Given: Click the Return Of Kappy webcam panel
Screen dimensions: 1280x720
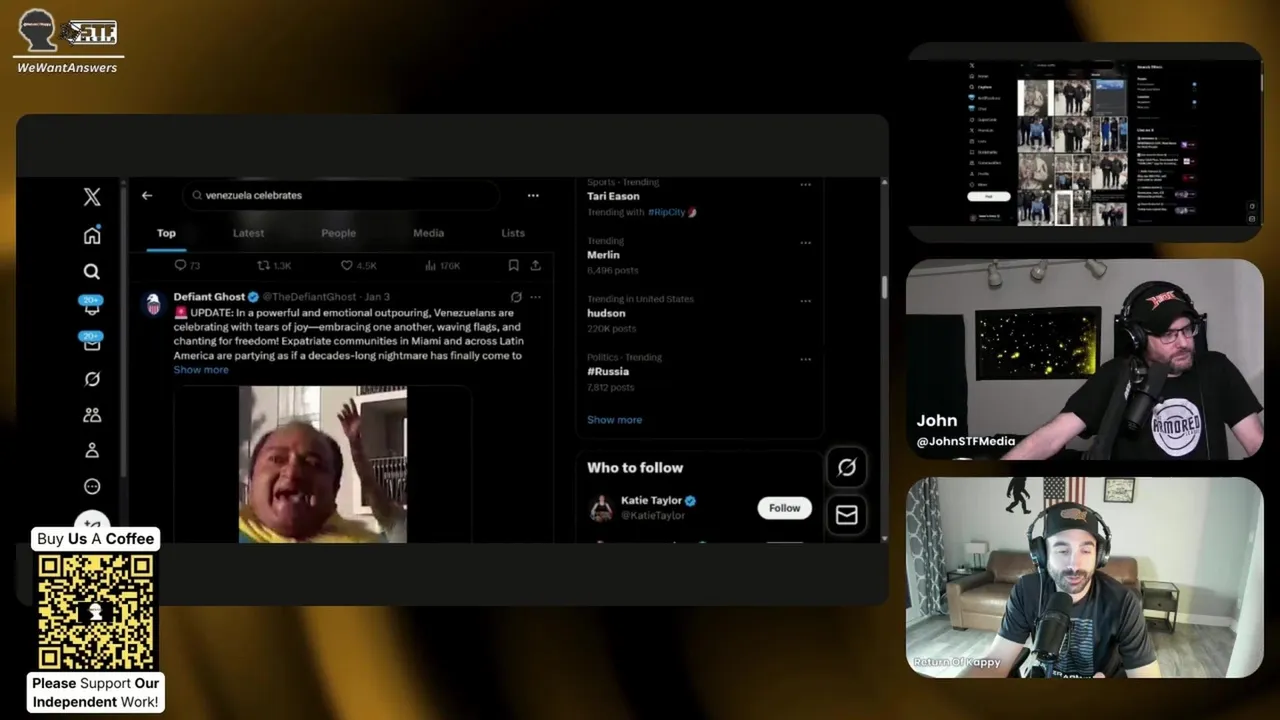Looking at the screenshot, I should click(x=1084, y=578).
